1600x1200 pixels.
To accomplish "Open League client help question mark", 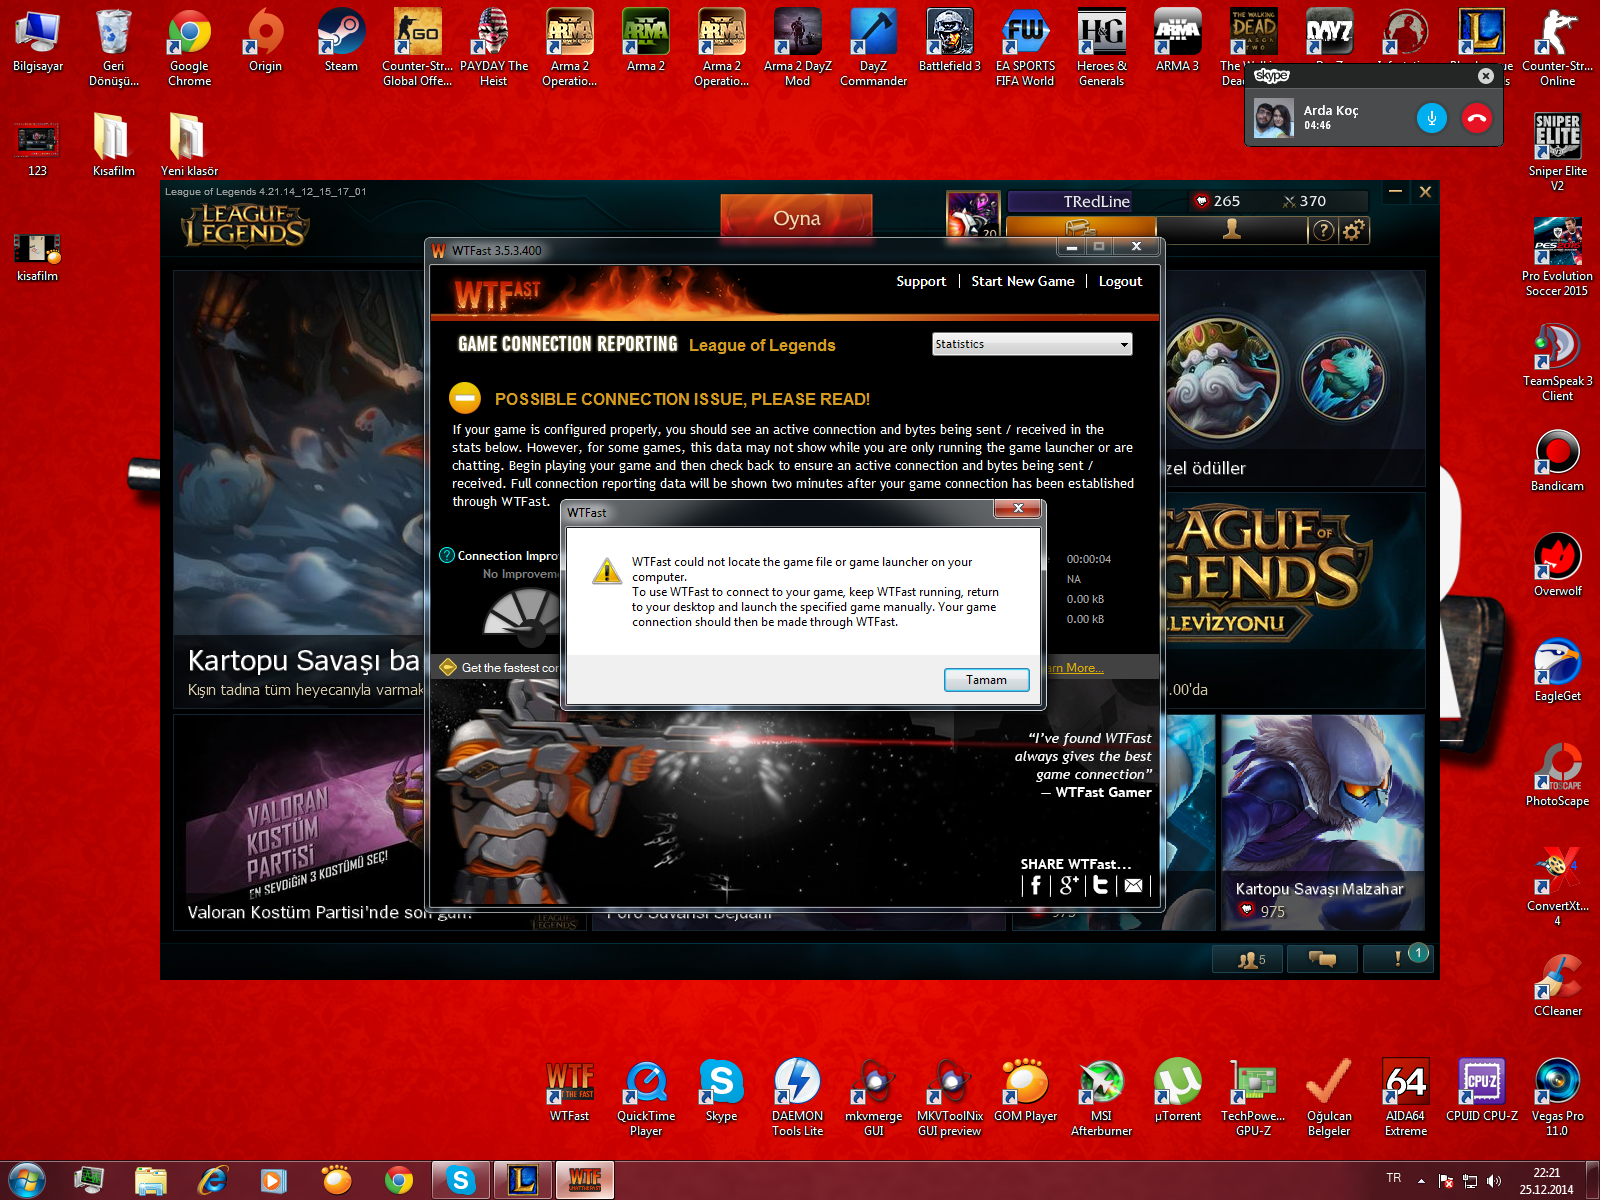I will click(x=1323, y=231).
